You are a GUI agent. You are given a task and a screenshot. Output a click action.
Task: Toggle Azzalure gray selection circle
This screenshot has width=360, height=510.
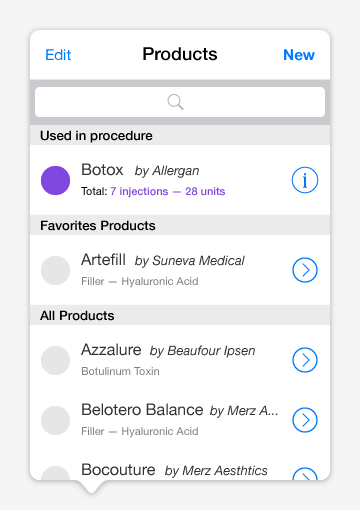(x=55, y=360)
